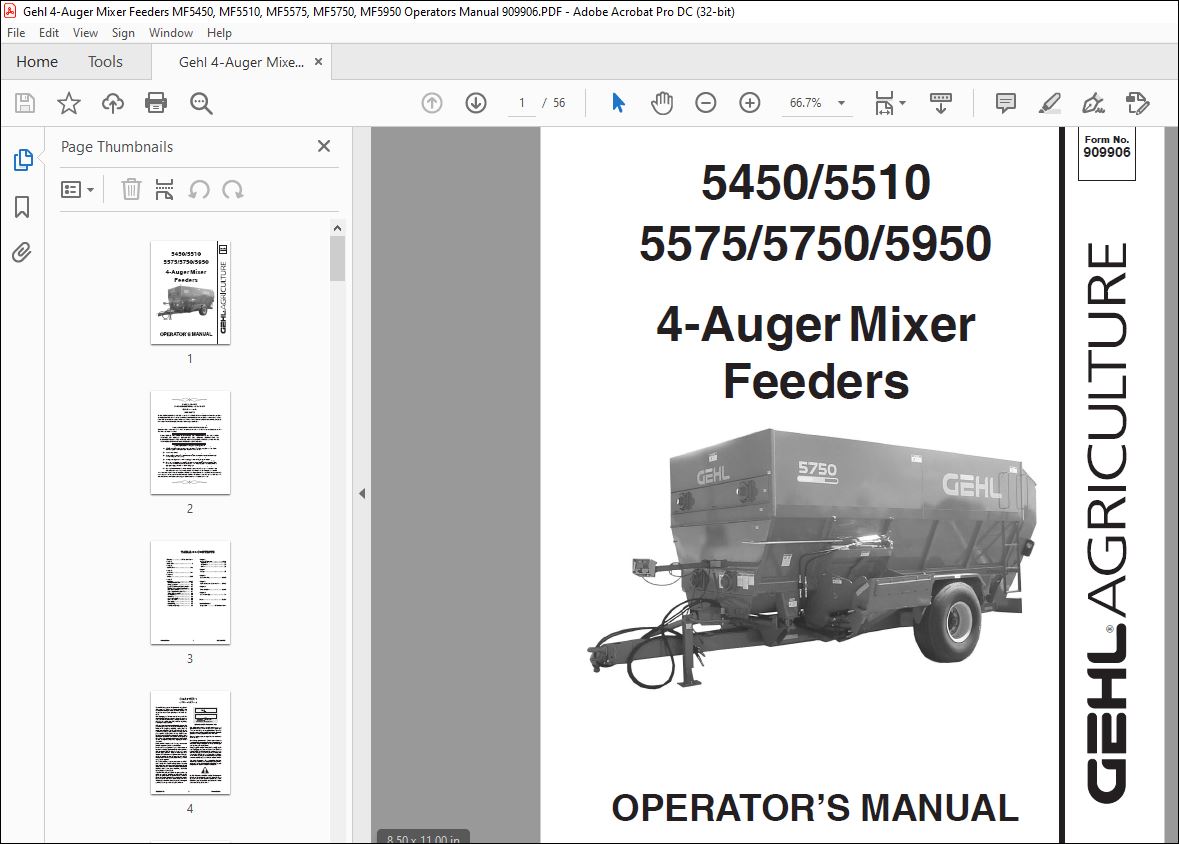The width and height of the screenshot is (1179, 844).
Task: Rotate page counterclockwise
Action: tap(199, 190)
